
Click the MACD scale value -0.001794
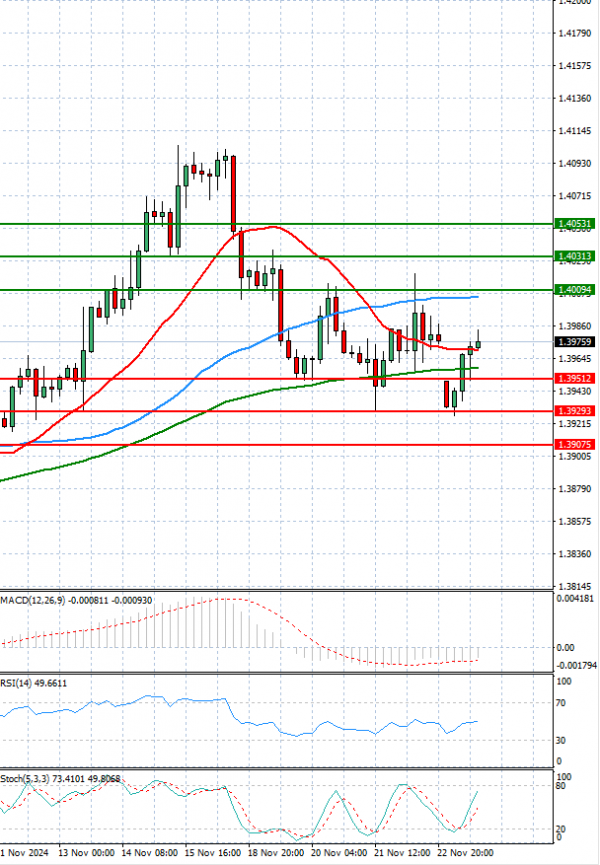pos(576,666)
